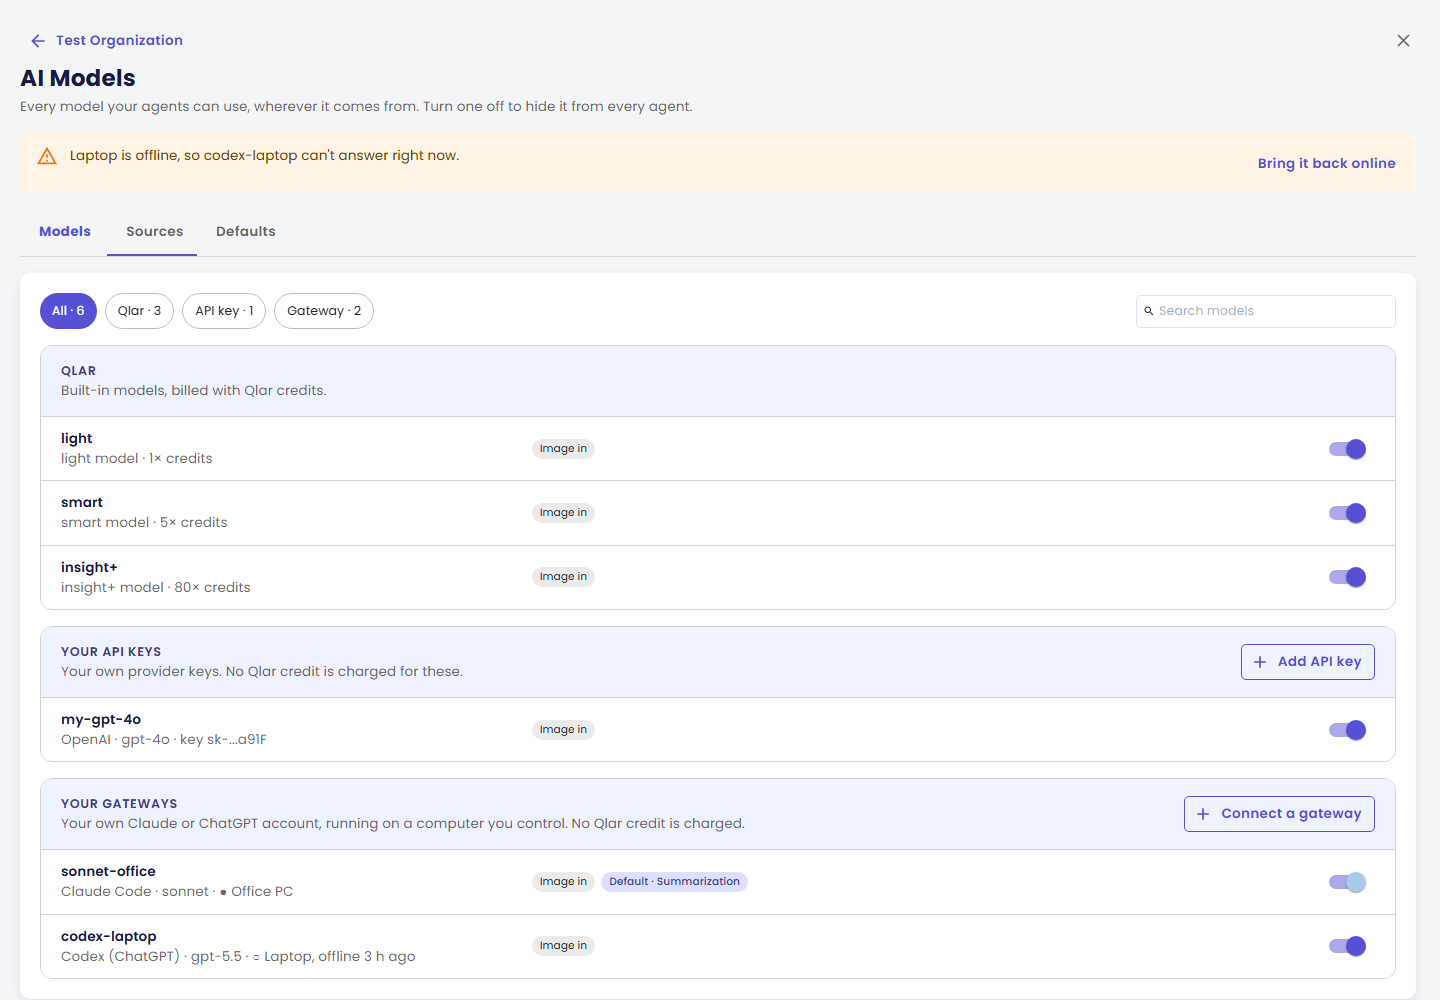This screenshot has width=1440, height=1000.
Task: Click Connect a gateway button
Action: pos(1279,814)
